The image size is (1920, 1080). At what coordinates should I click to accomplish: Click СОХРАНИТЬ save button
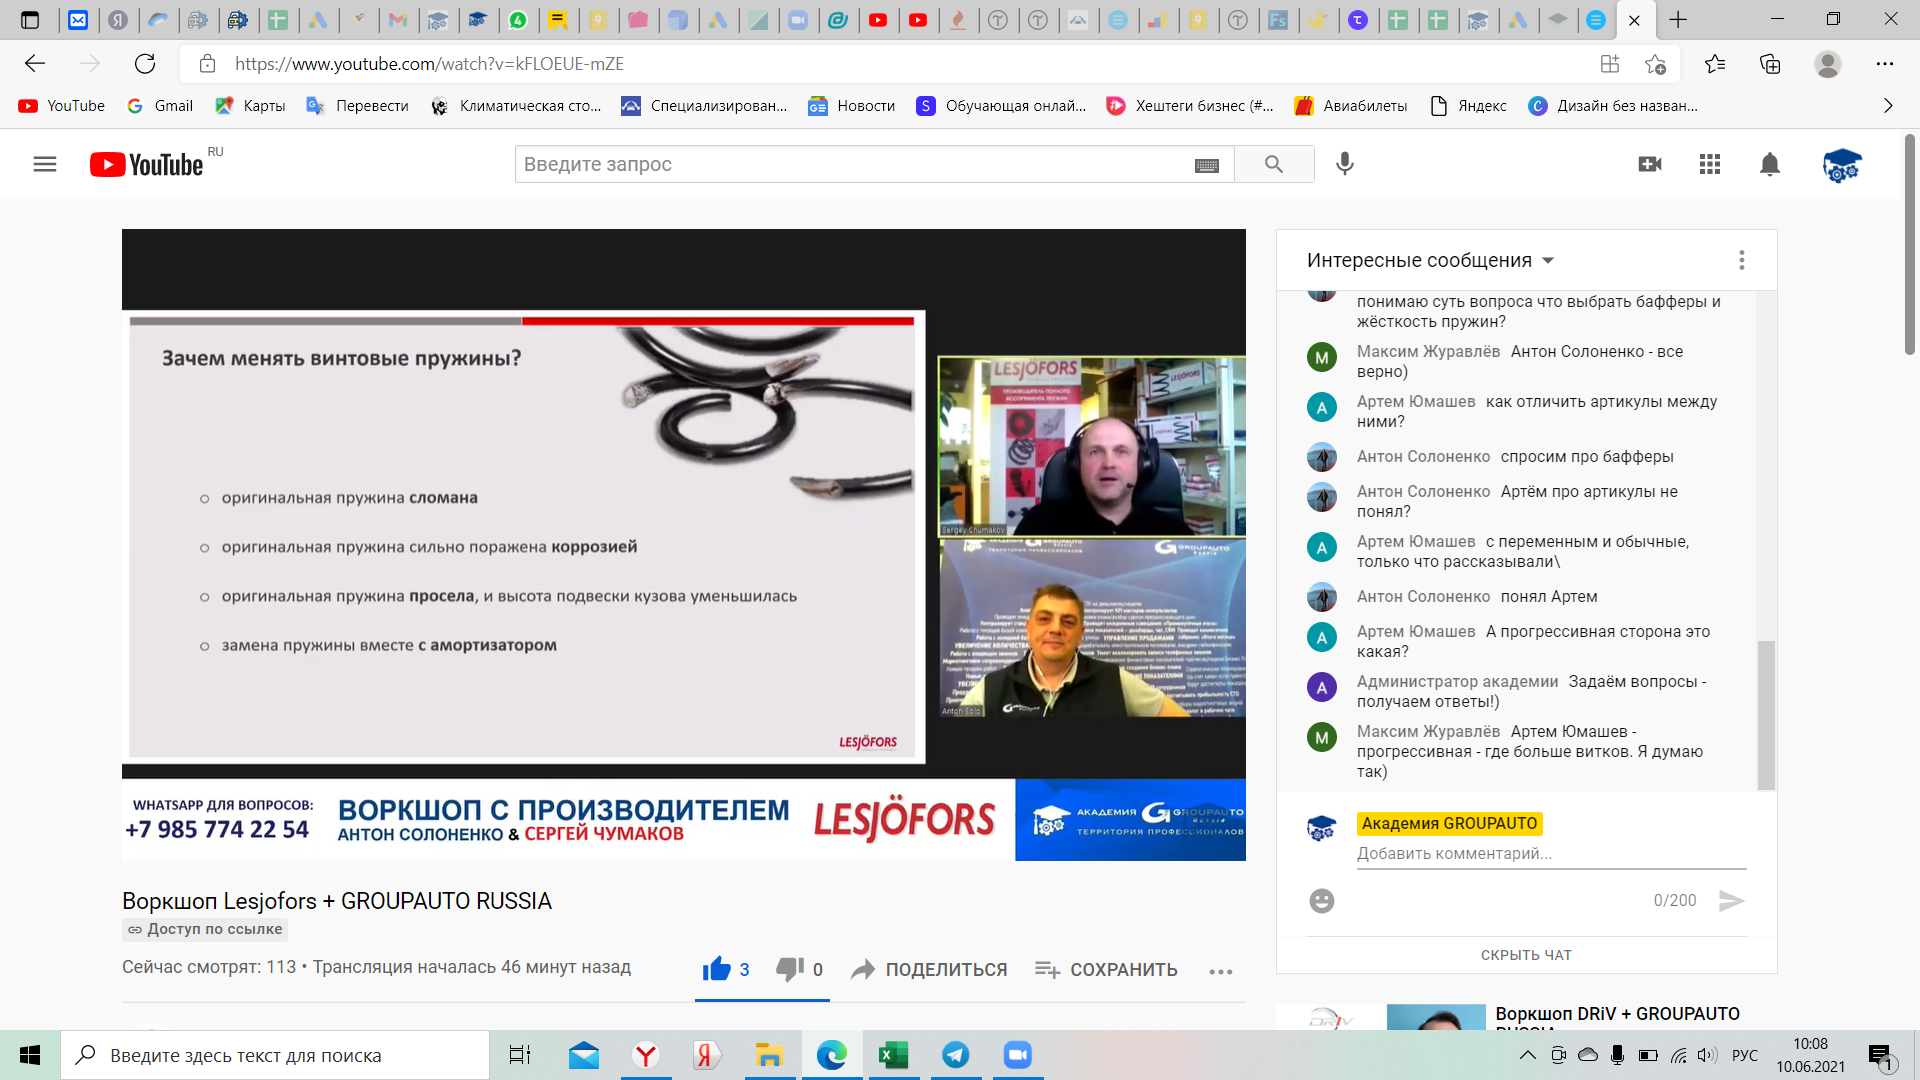tap(1106, 970)
